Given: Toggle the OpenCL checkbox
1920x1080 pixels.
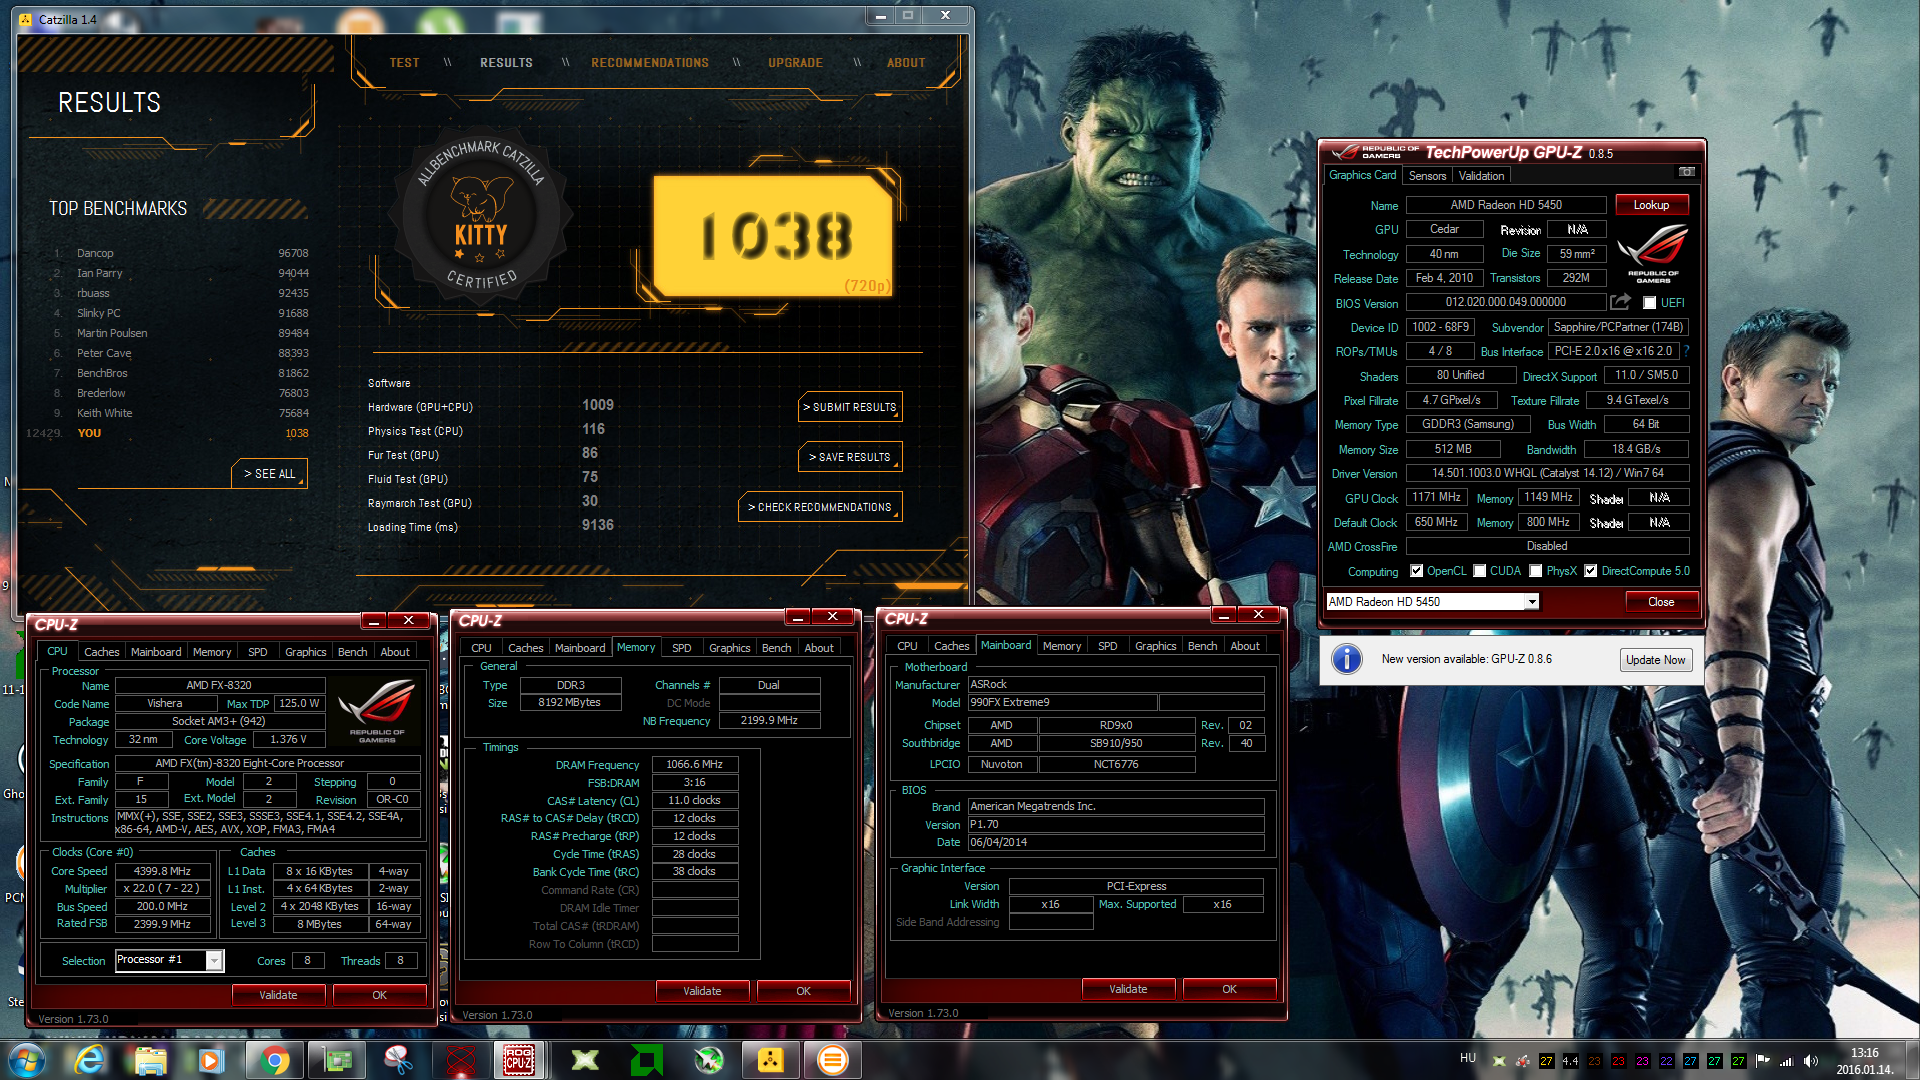Looking at the screenshot, I should [1416, 571].
